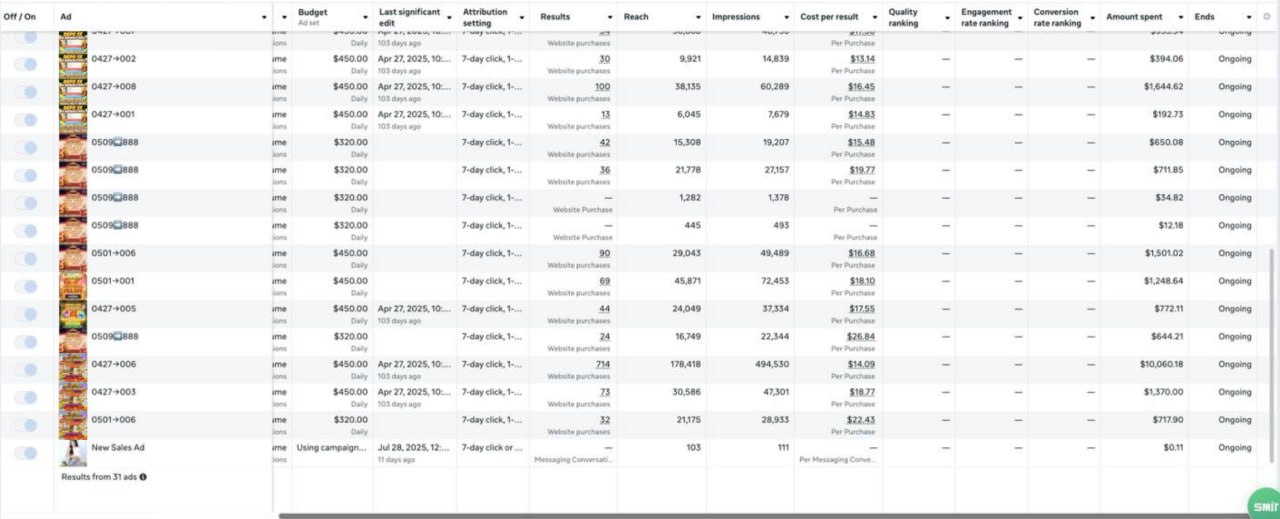Click the $14.09 cost per result link
The image size is (1280, 519).
pyautogui.click(x=861, y=364)
